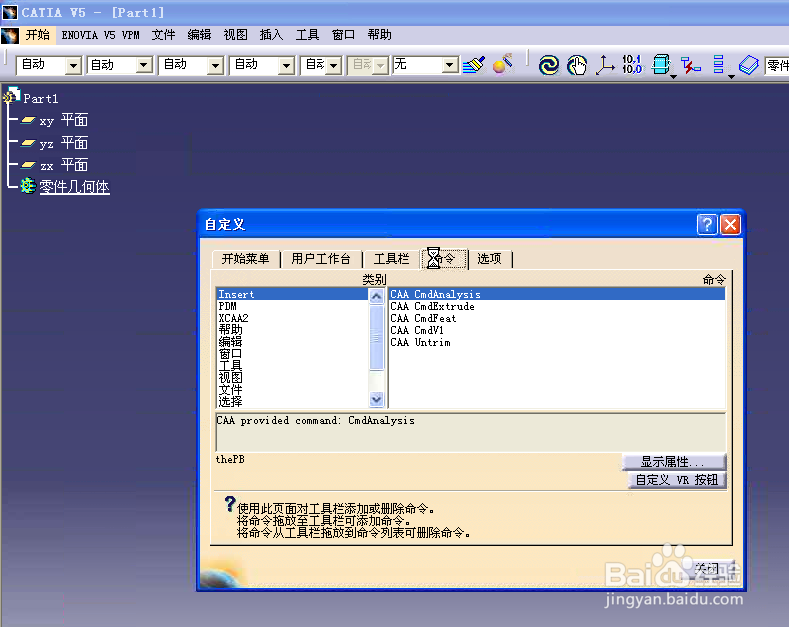This screenshot has width=789, height=627.
Task: Click the dialog help question-mark button
Action: pos(706,224)
